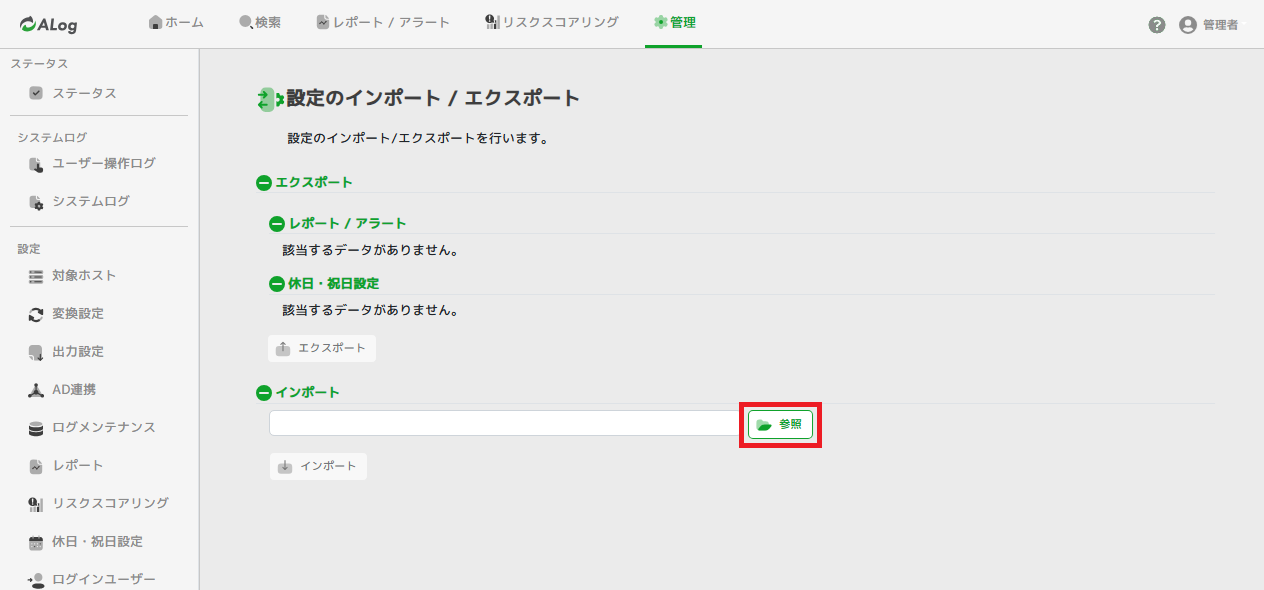The height and width of the screenshot is (590, 1264).
Task: Click the 出力設定 icon
Action: pos(36,352)
